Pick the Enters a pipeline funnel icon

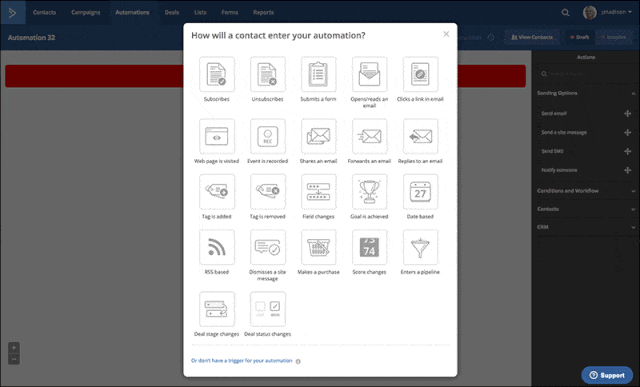(420, 247)
